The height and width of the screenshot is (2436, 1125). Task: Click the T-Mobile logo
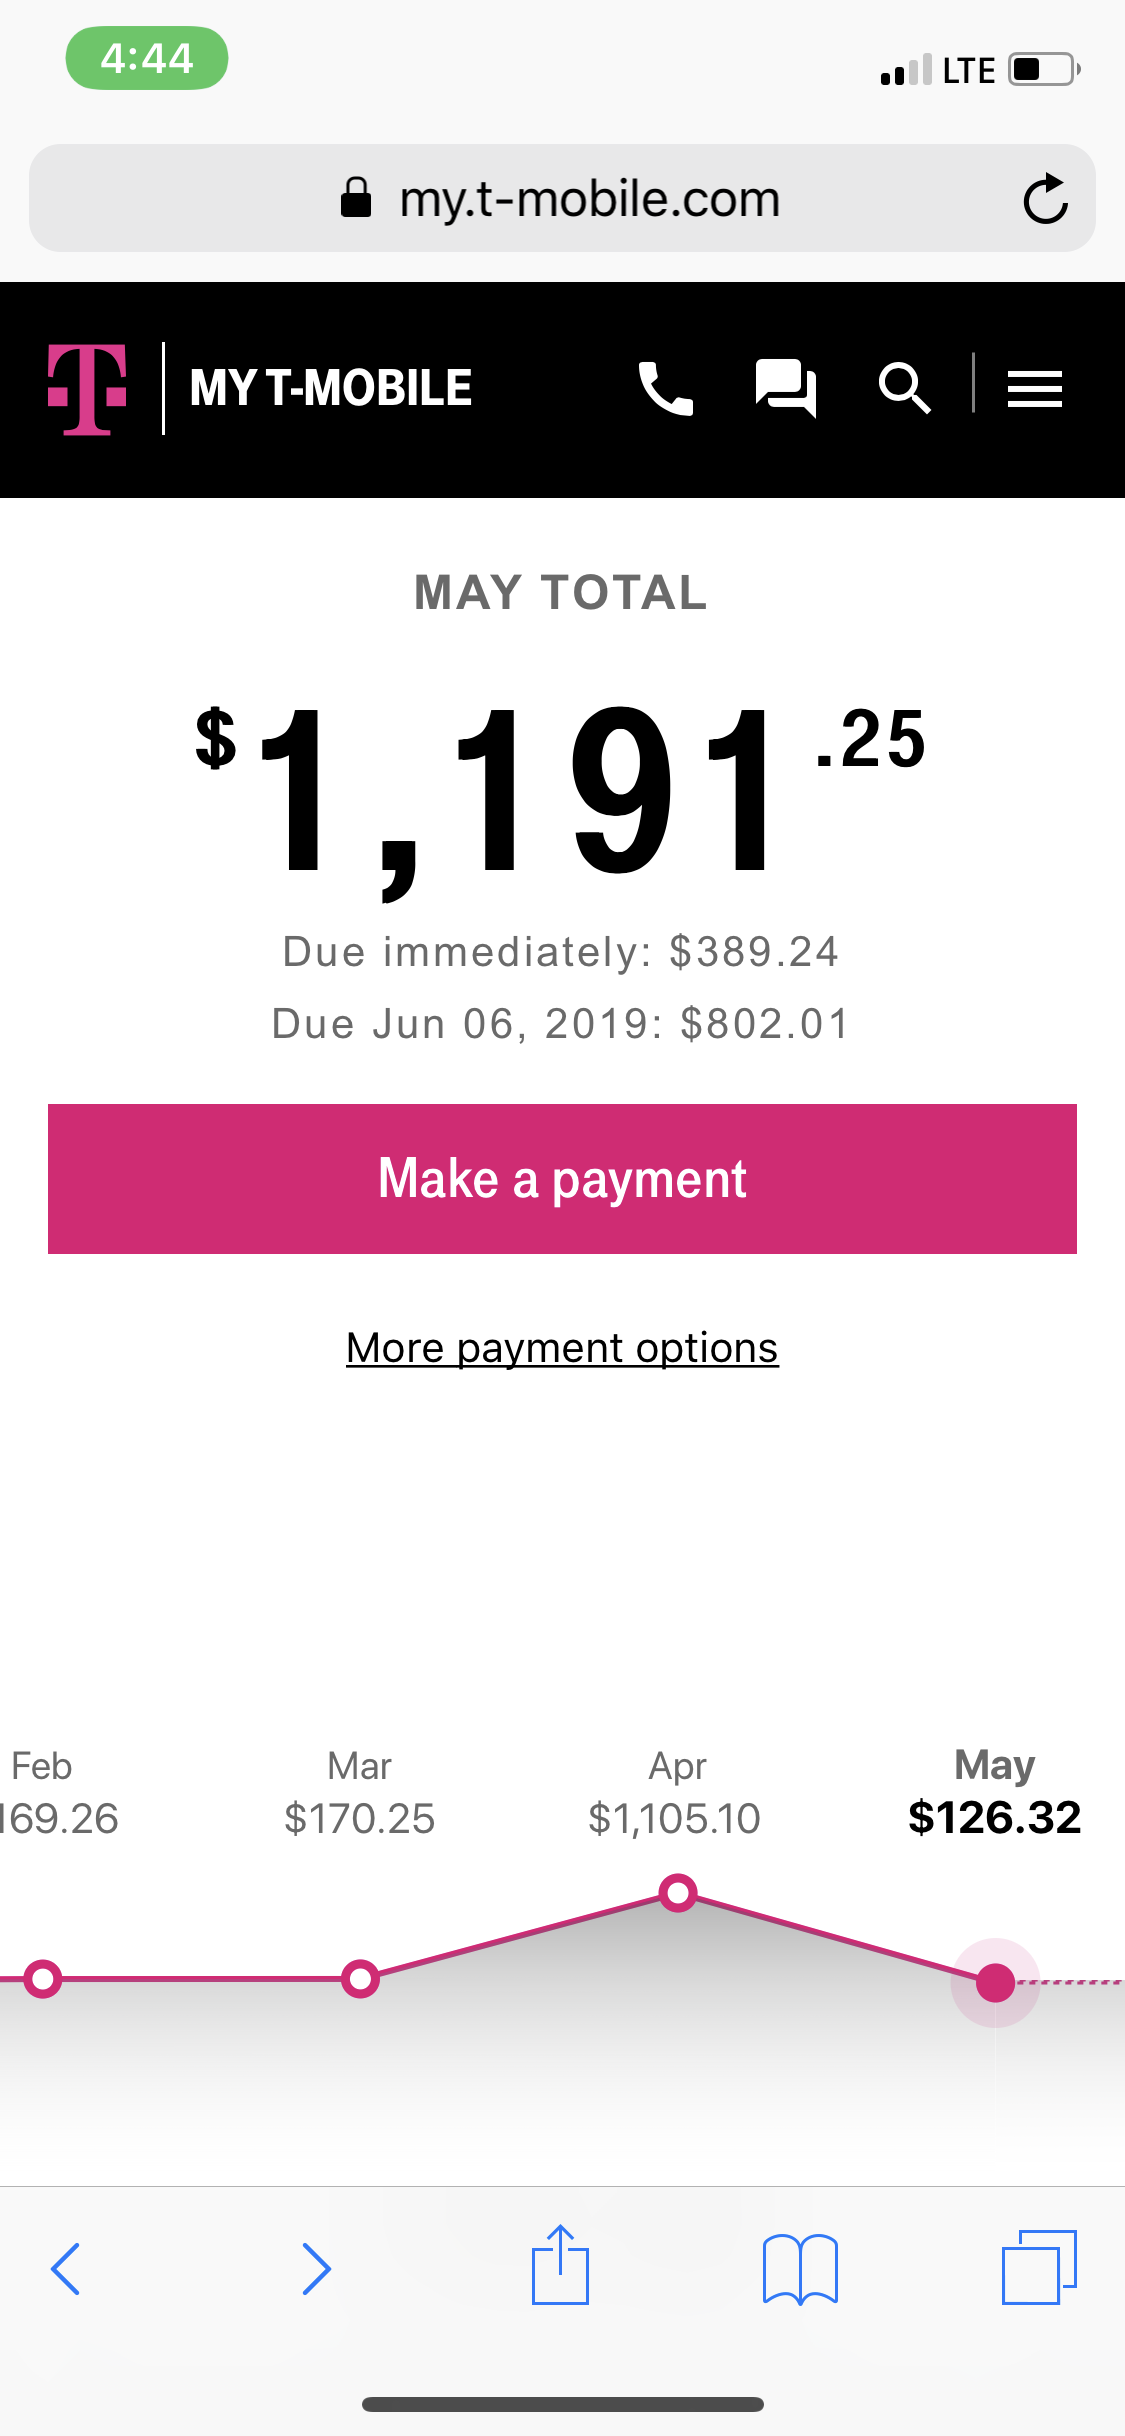click(88, 389)
